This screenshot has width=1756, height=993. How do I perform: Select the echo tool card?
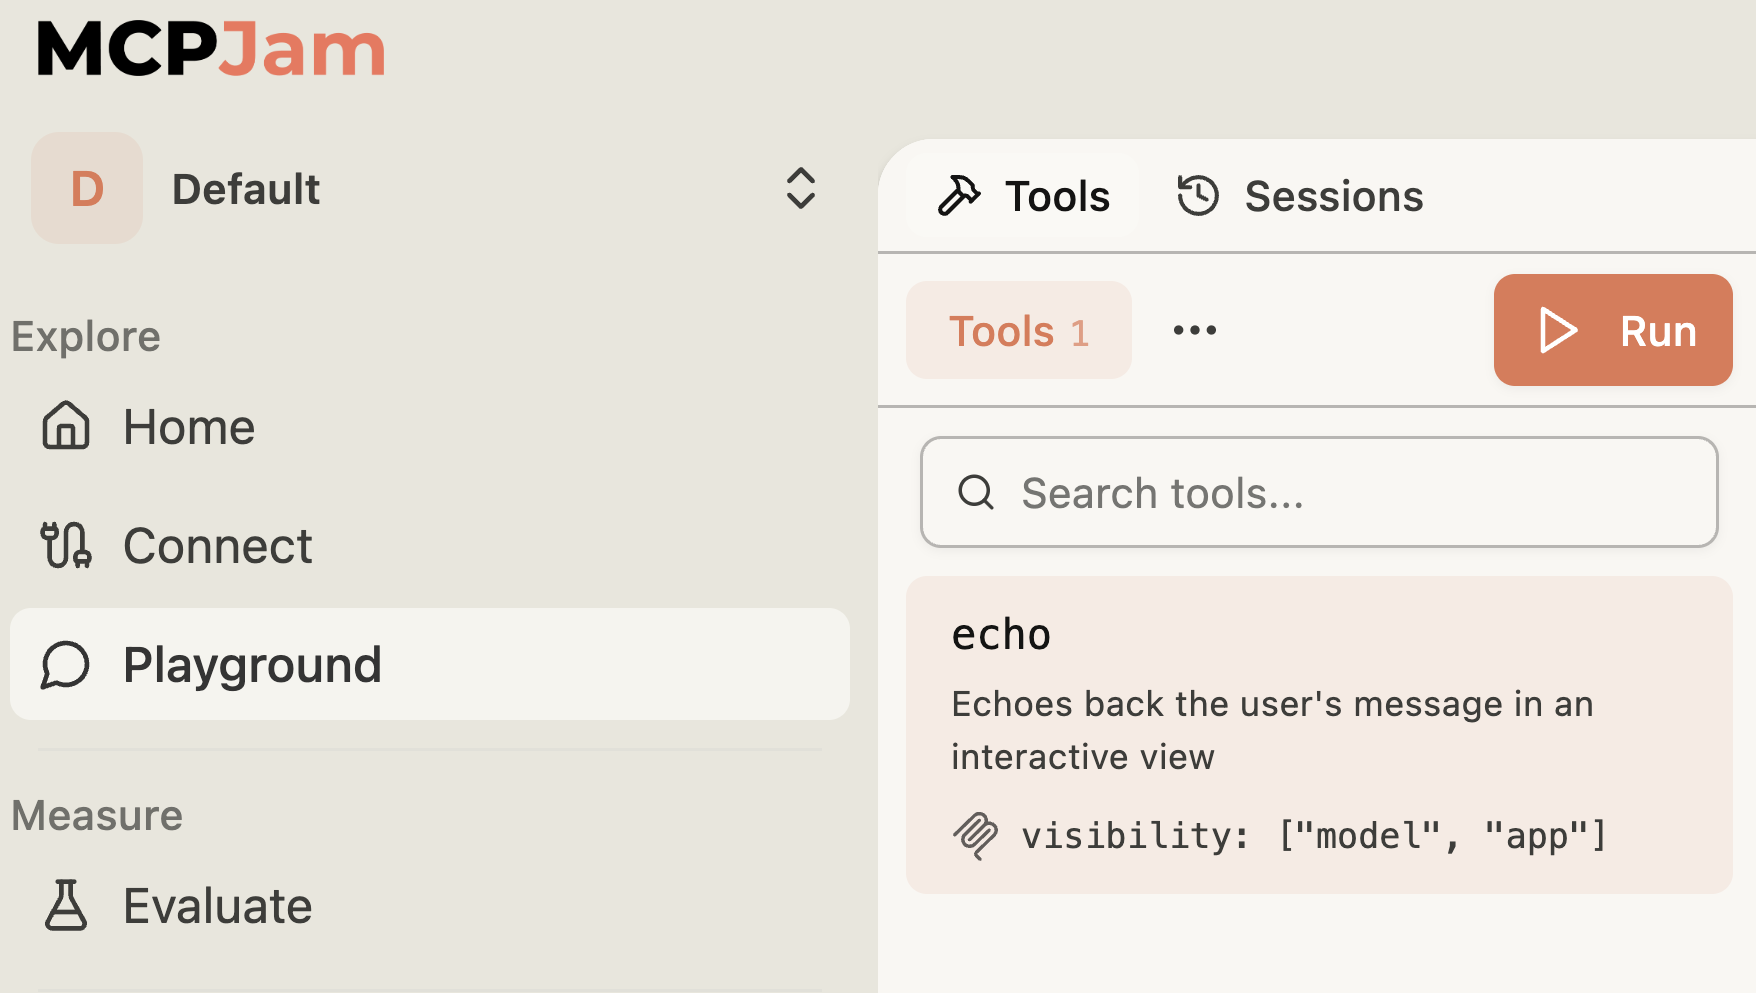1319,735
